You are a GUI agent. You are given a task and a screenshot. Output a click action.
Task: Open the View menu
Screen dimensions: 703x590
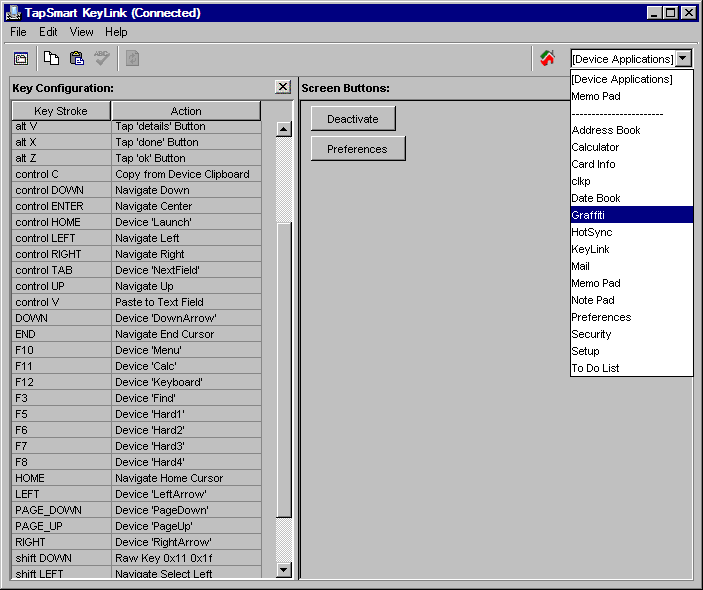[81, 32]
